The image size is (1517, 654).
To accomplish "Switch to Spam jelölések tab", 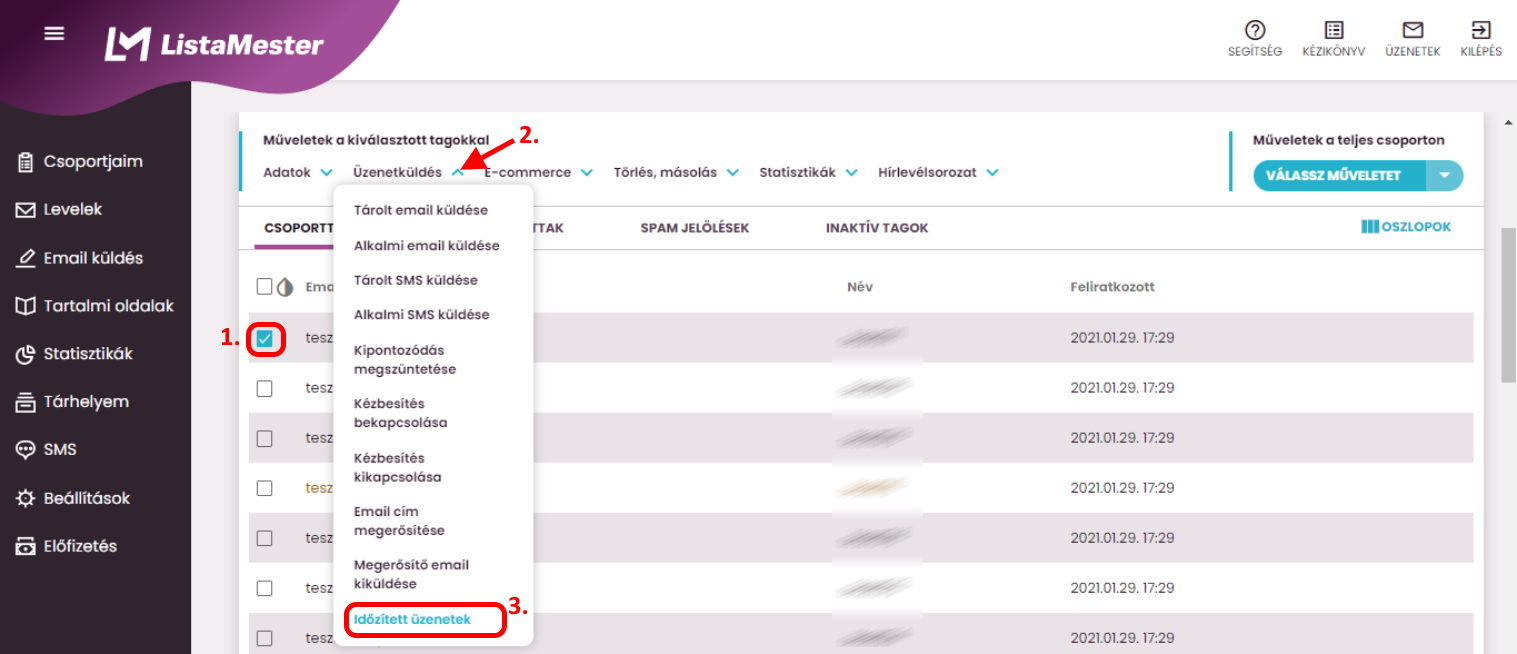I will click(695, 228).
